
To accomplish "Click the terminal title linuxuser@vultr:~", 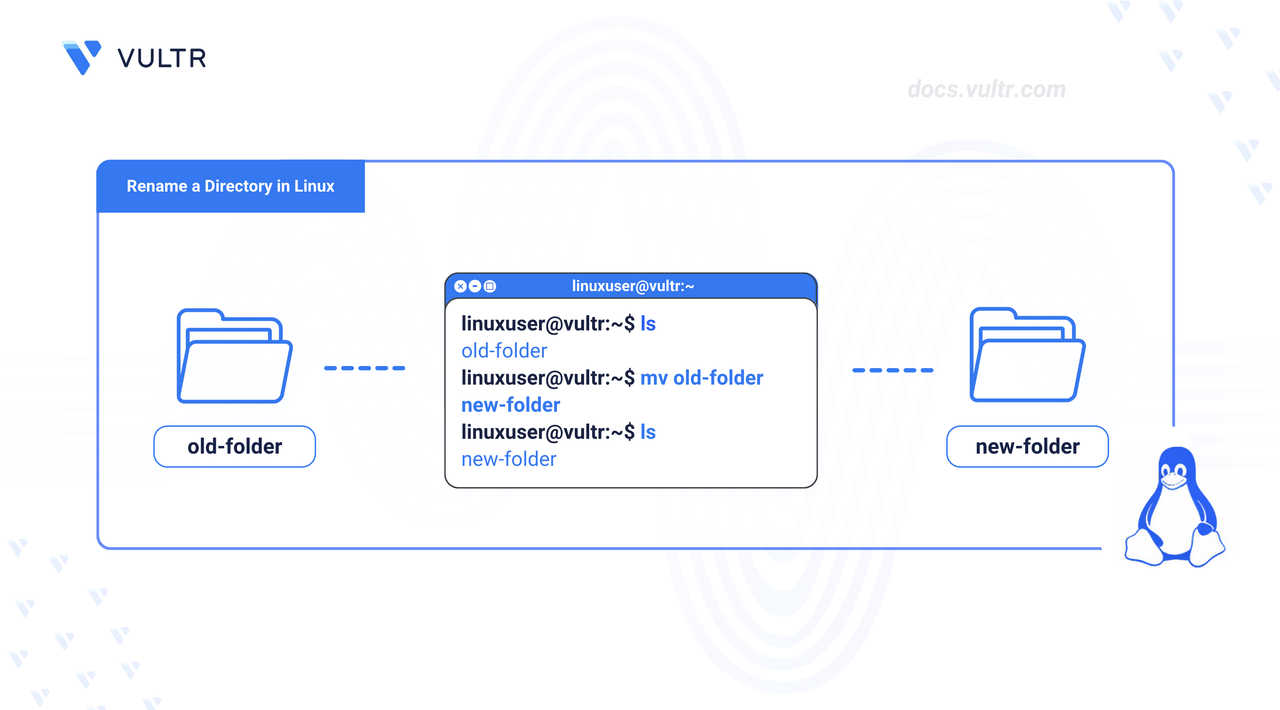I will click(633, 287).
